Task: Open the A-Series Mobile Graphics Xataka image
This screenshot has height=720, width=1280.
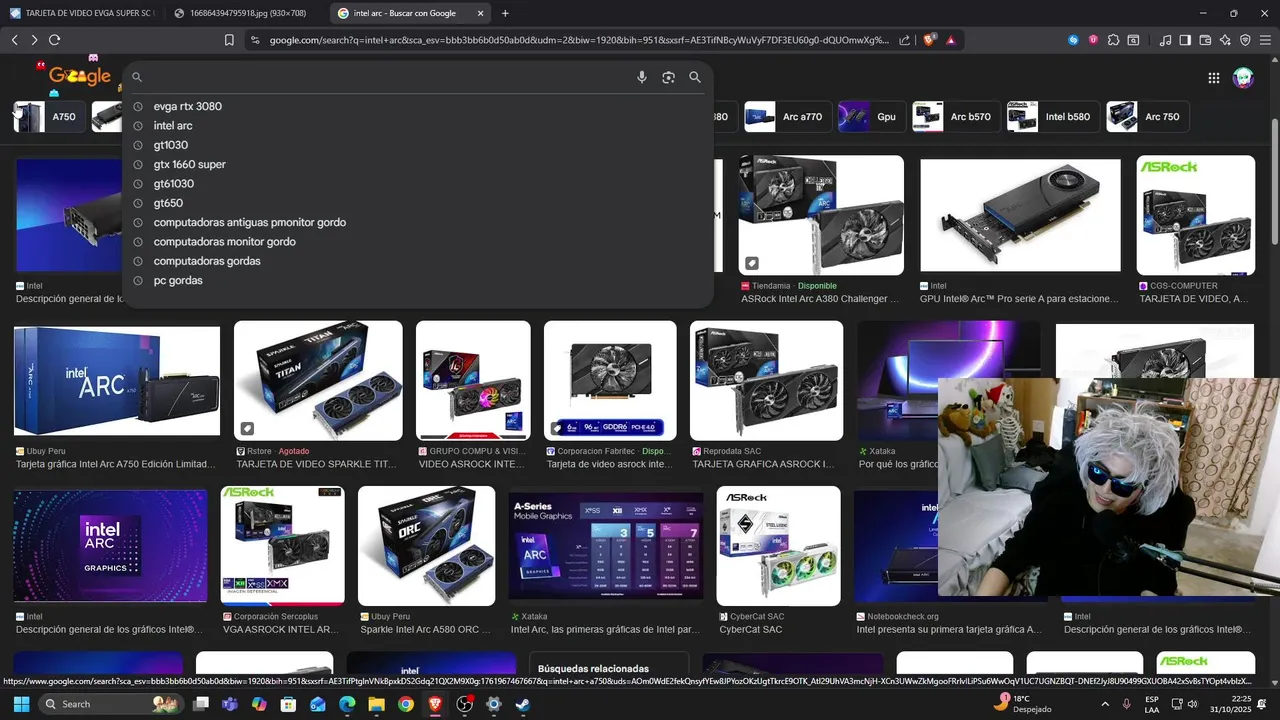Action: tap(606, 547)
